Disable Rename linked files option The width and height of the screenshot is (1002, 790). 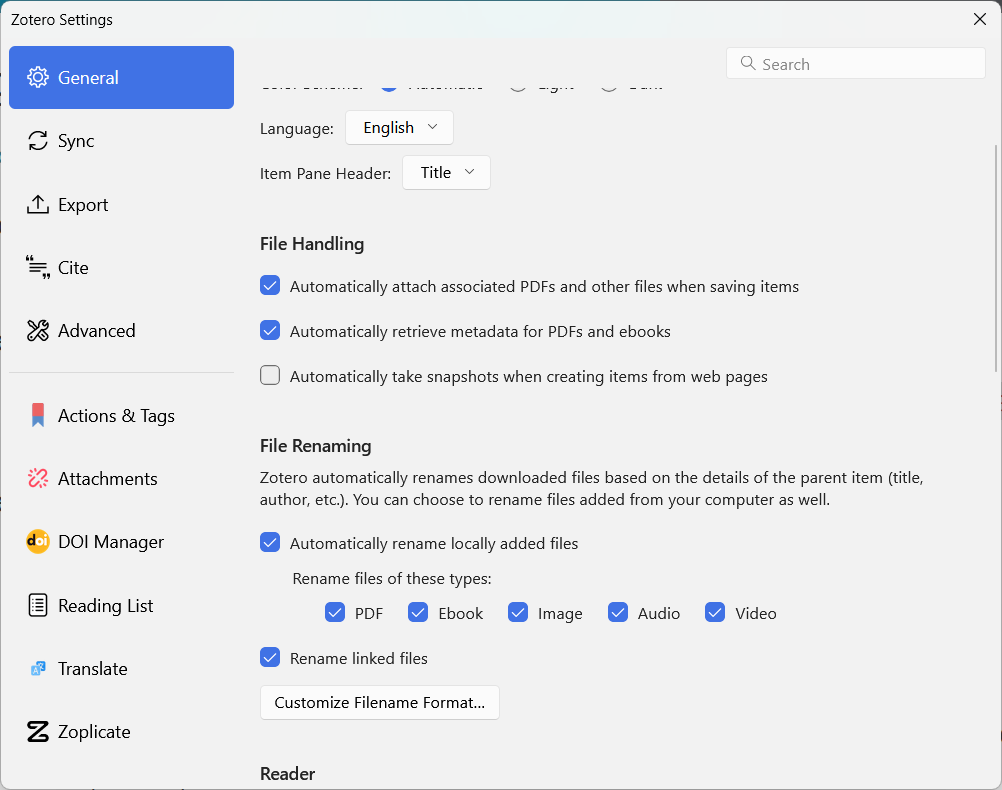tap(270, 658)
